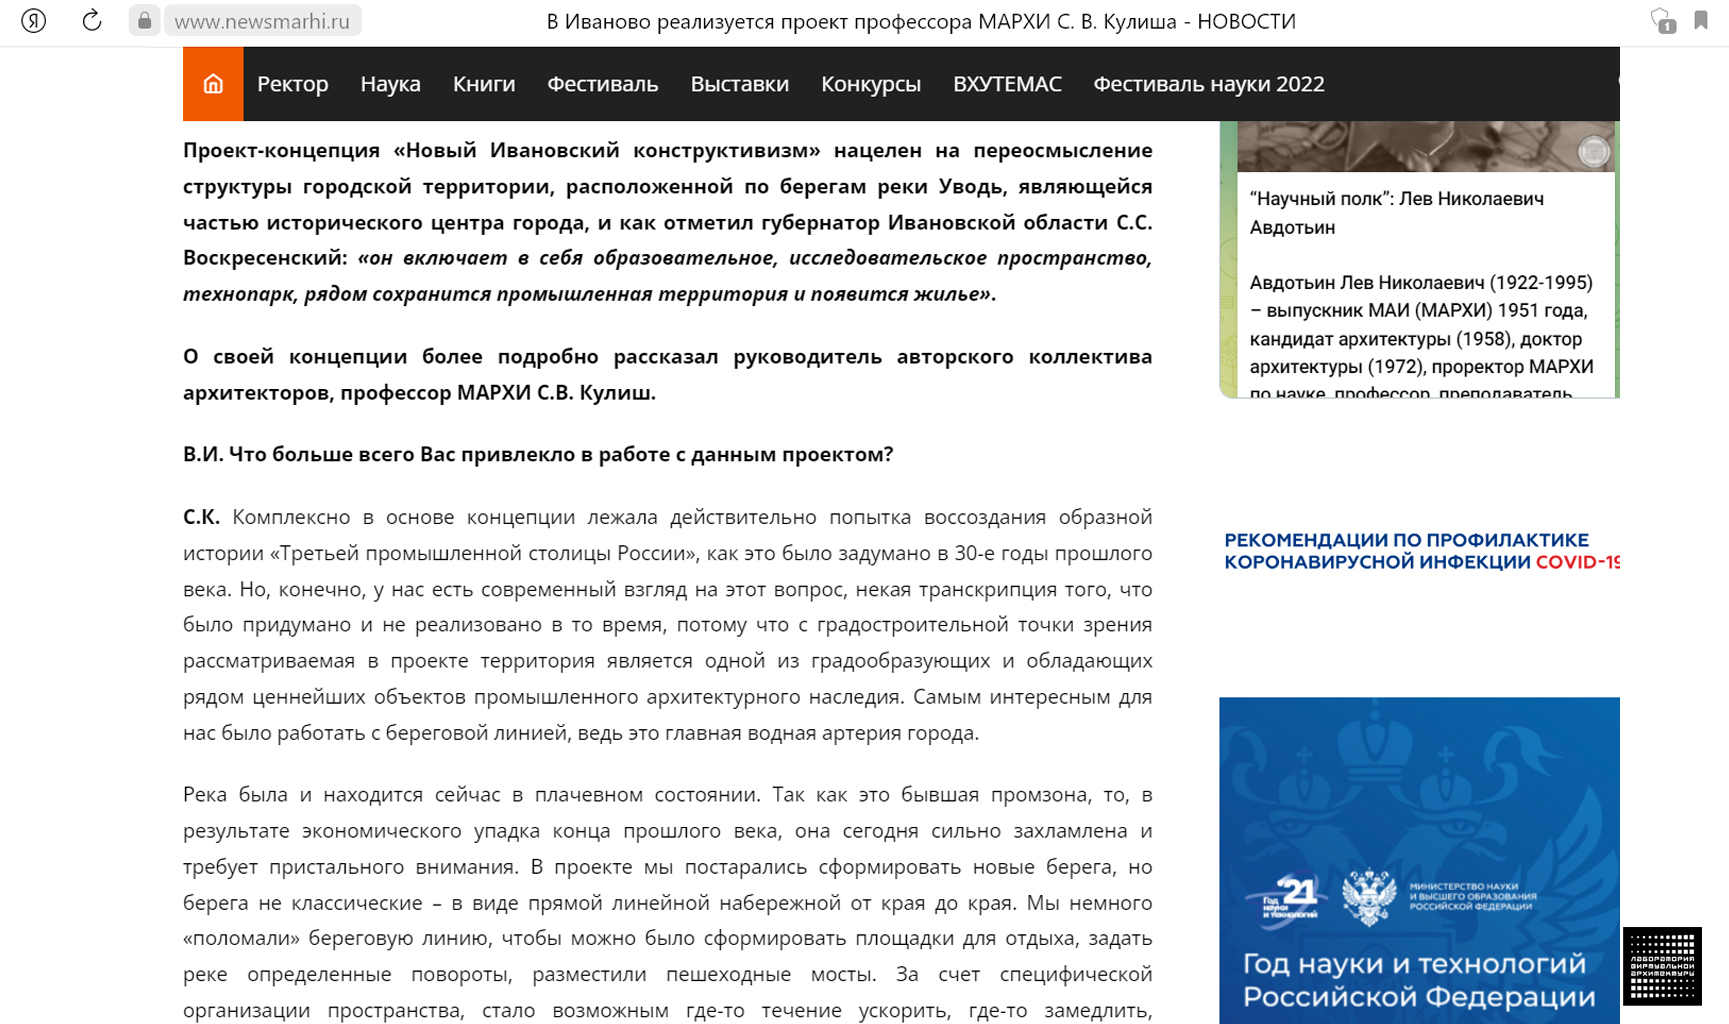
Task: View site security via the lock icon
Action: (x=144, y=21)
